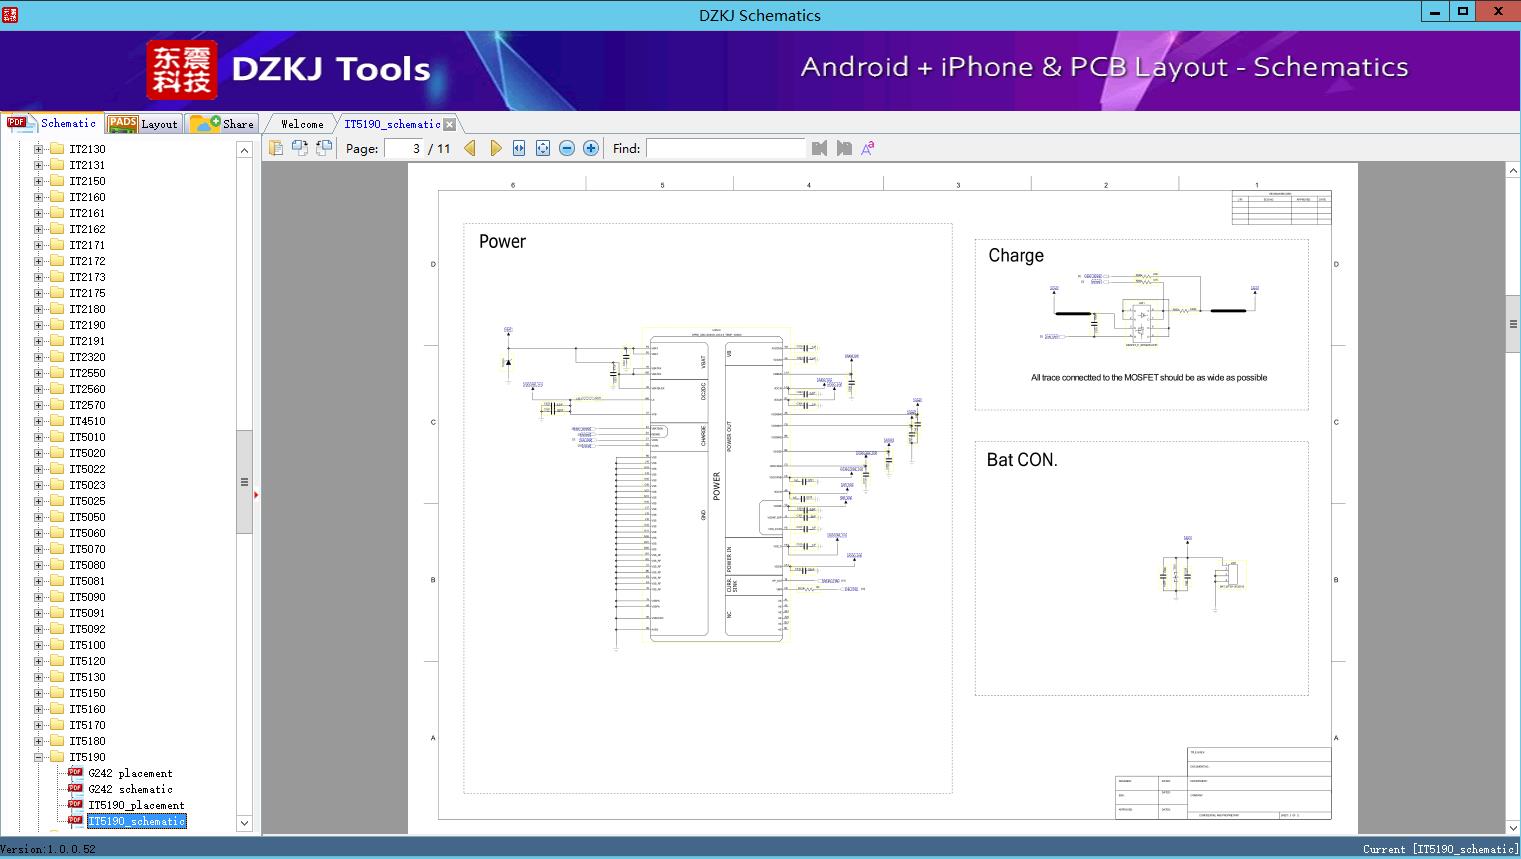The height and width of the screenshot is (859, 1521).
Task: Click the tree panel scroll-down arrow
Action: tap(244, 823)
